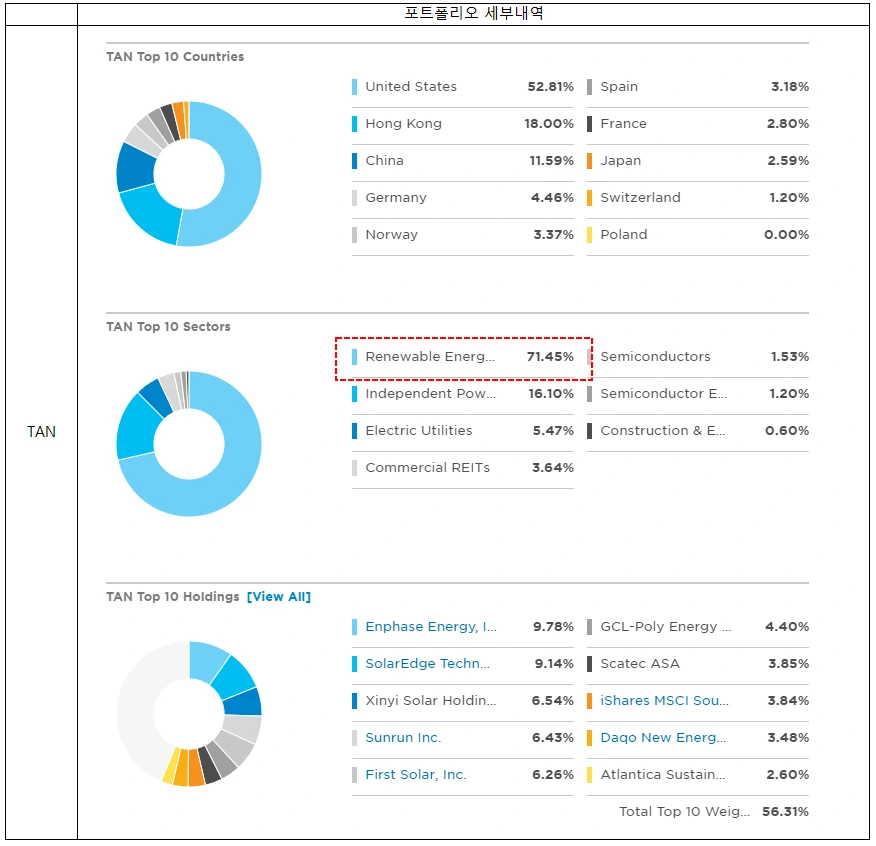Open the View All holdings link
Viewport: 876px width, 846px height.
click(279, 597)
